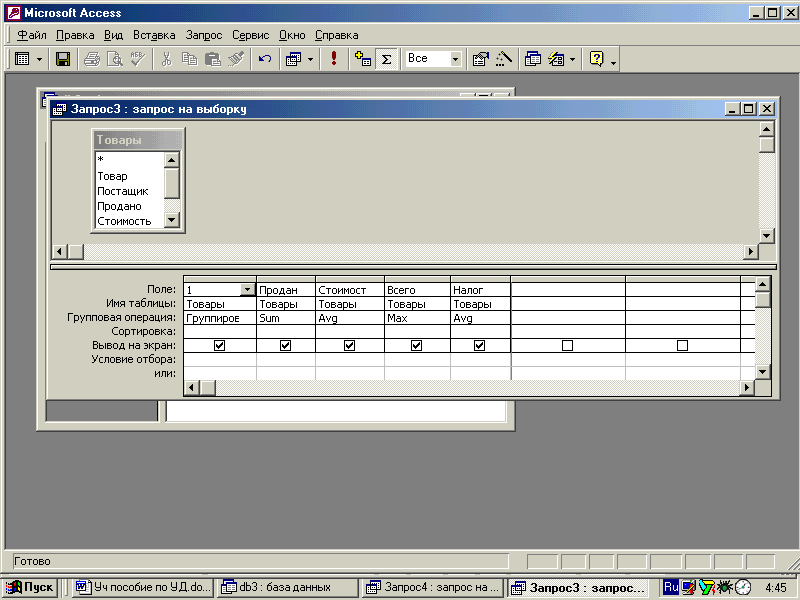
Task: Open the Вставка menu
Action: (154, 35)
